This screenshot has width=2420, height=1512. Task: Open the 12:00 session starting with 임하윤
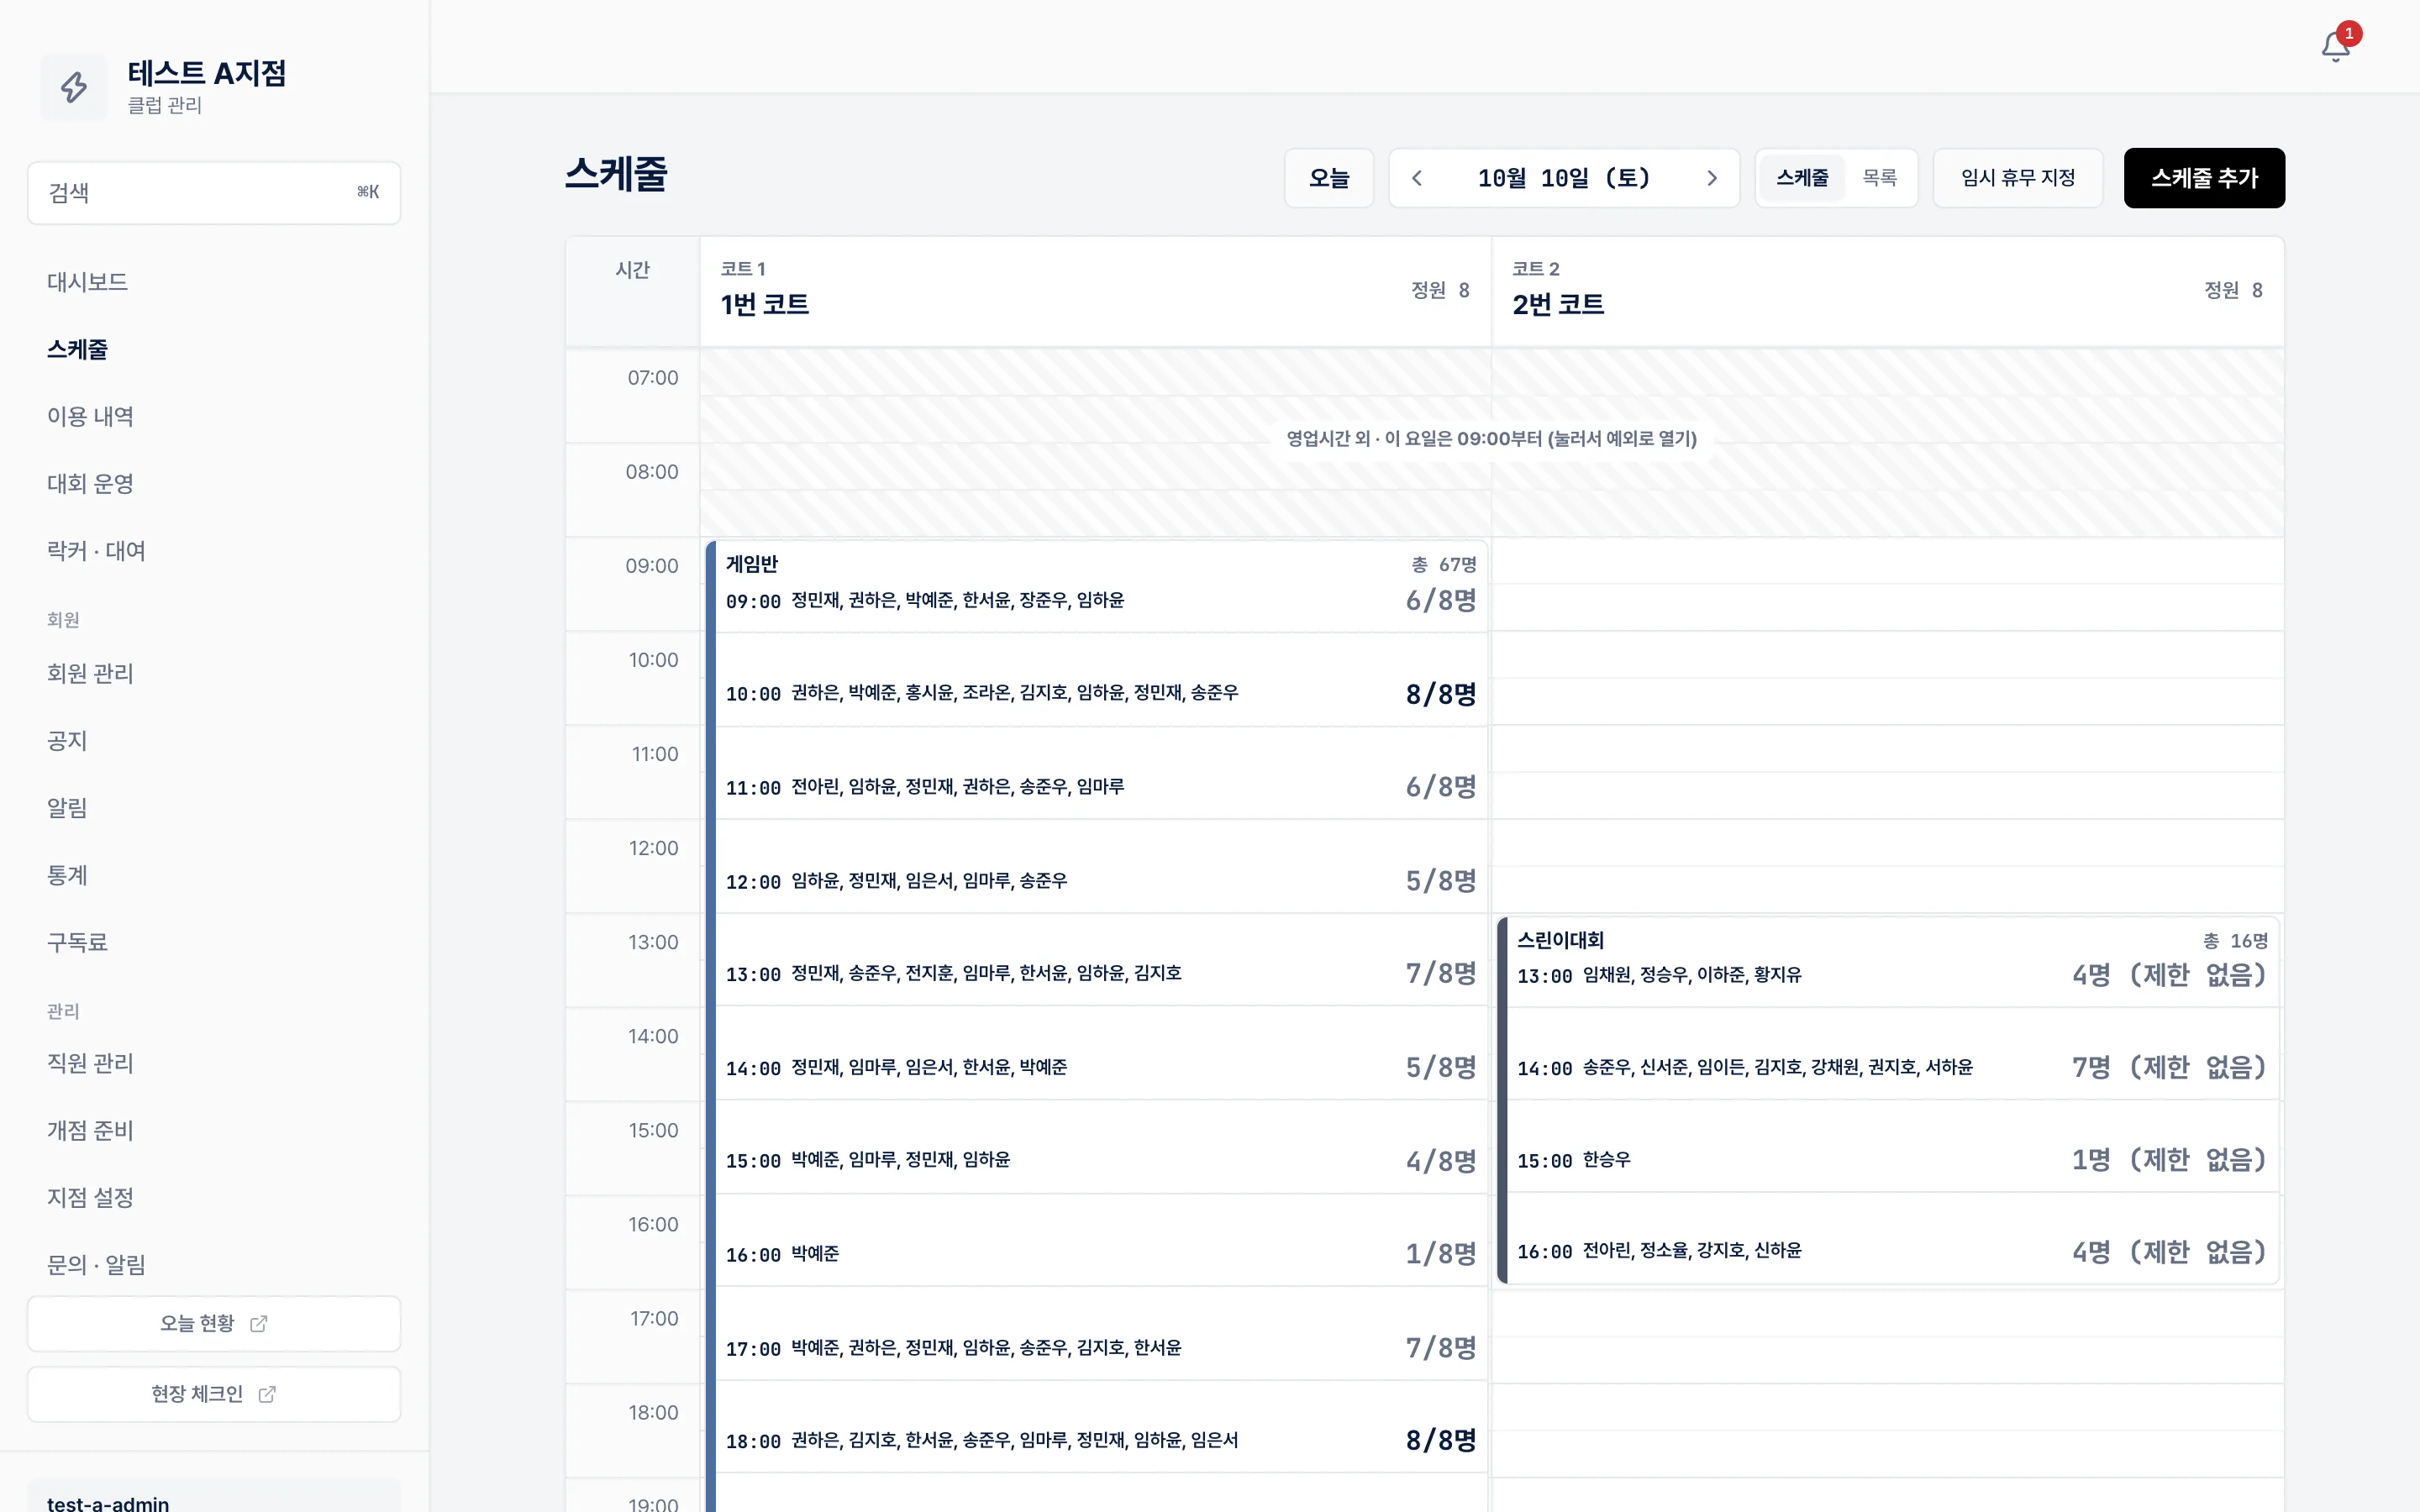click(1101, 867)
